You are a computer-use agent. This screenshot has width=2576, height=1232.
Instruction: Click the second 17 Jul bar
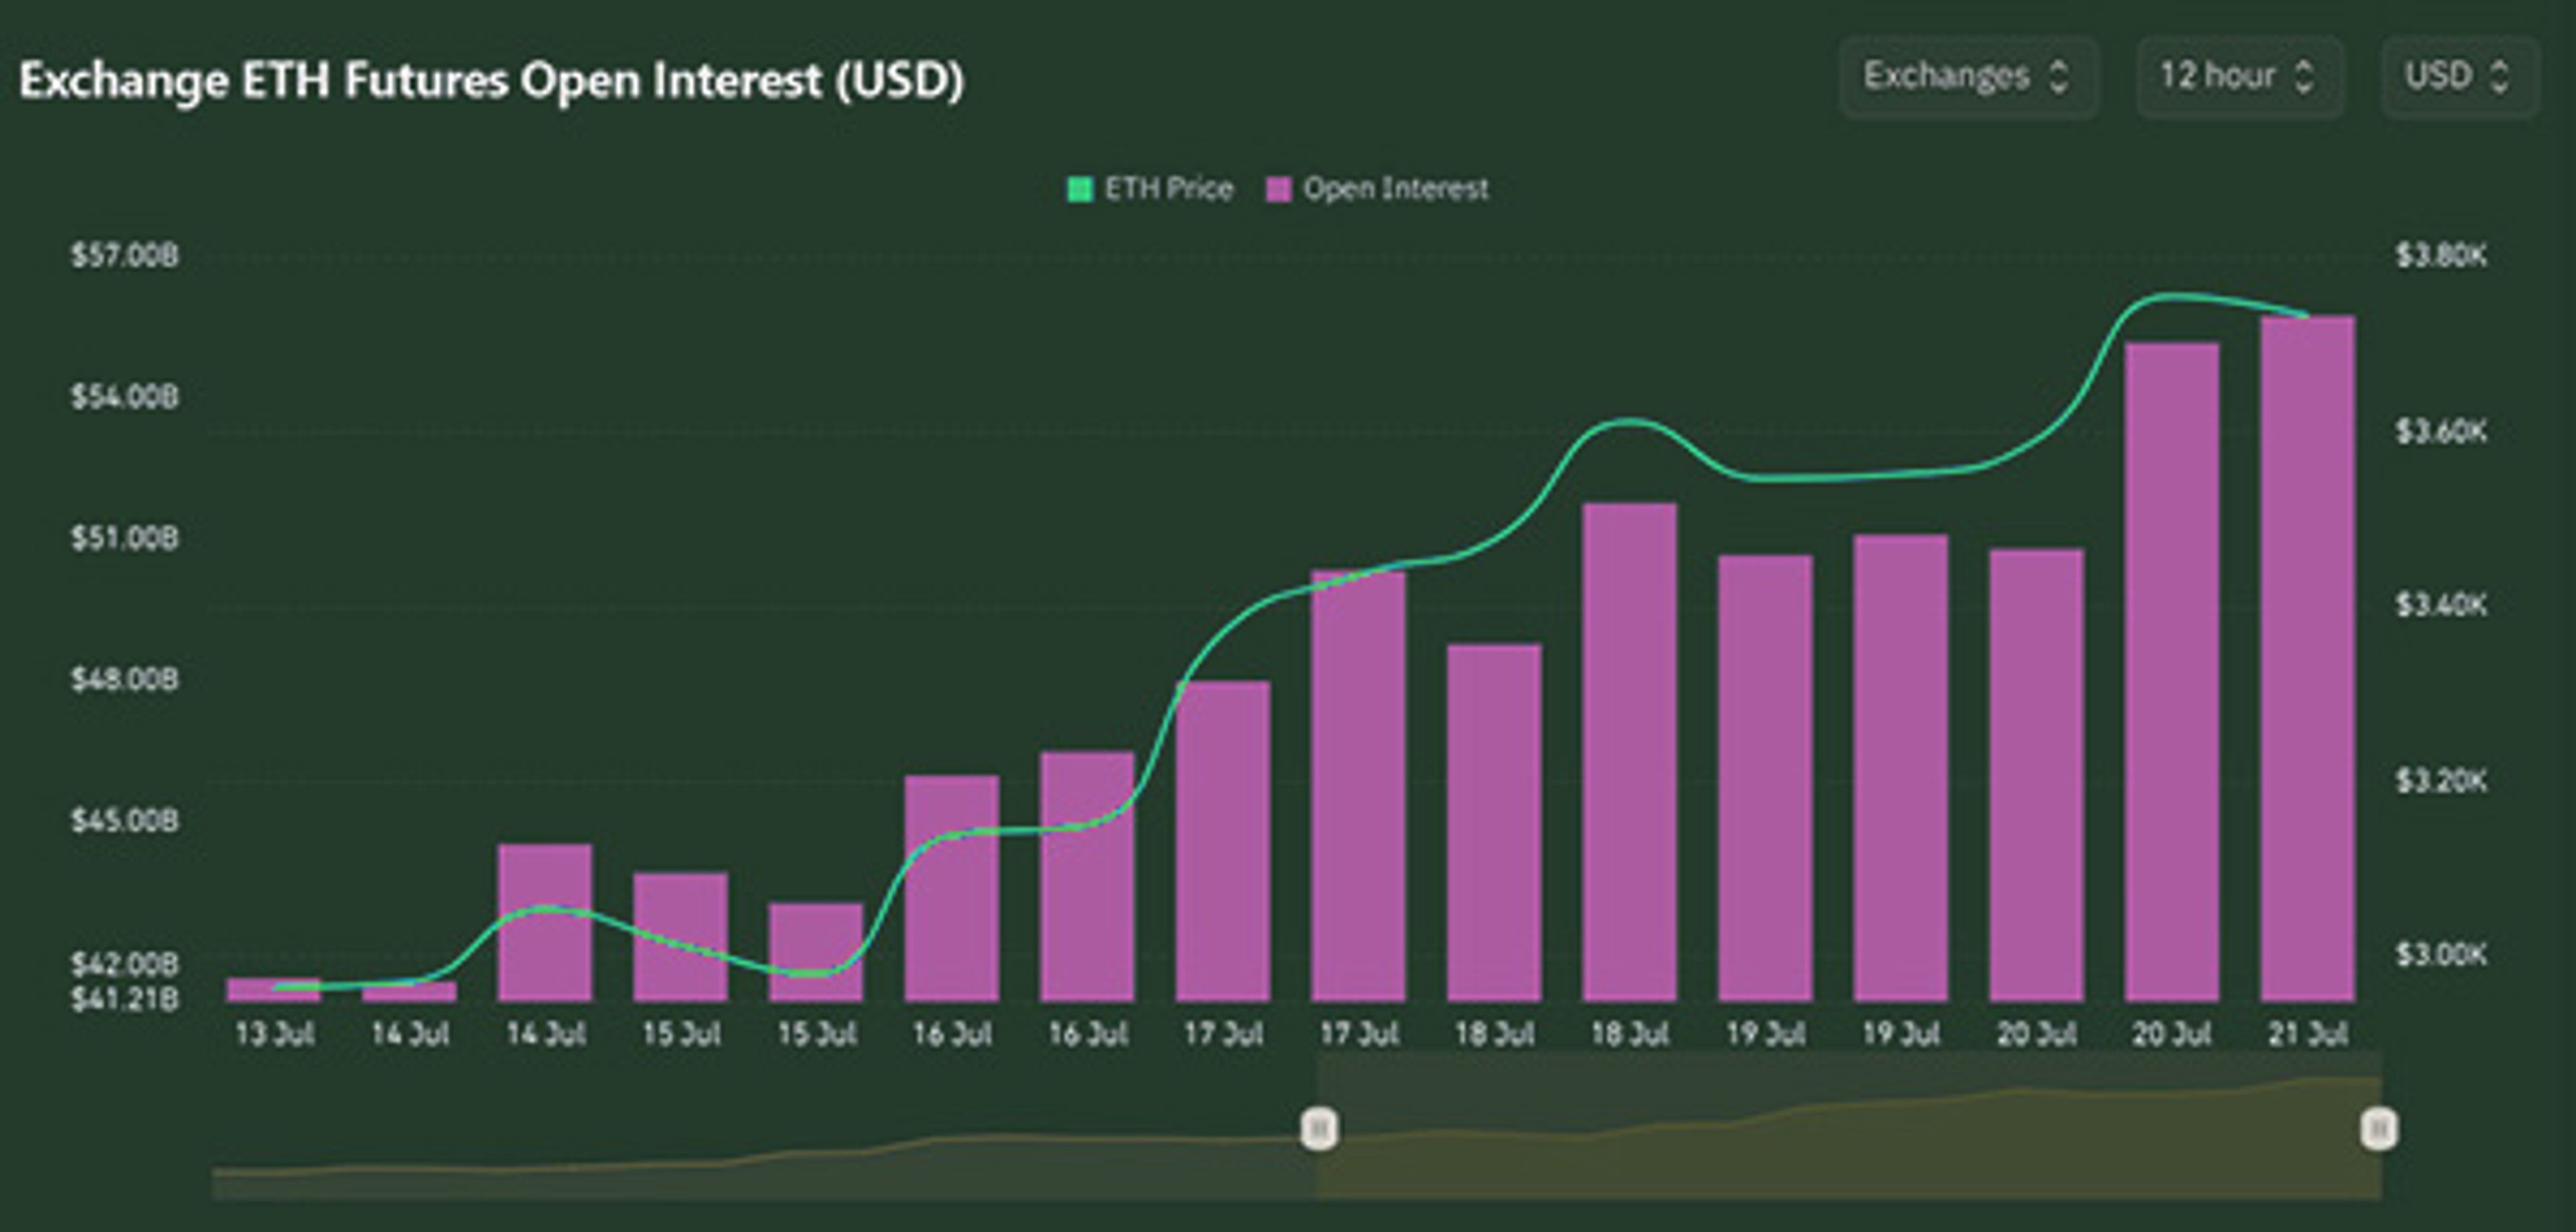(1359, 786)
